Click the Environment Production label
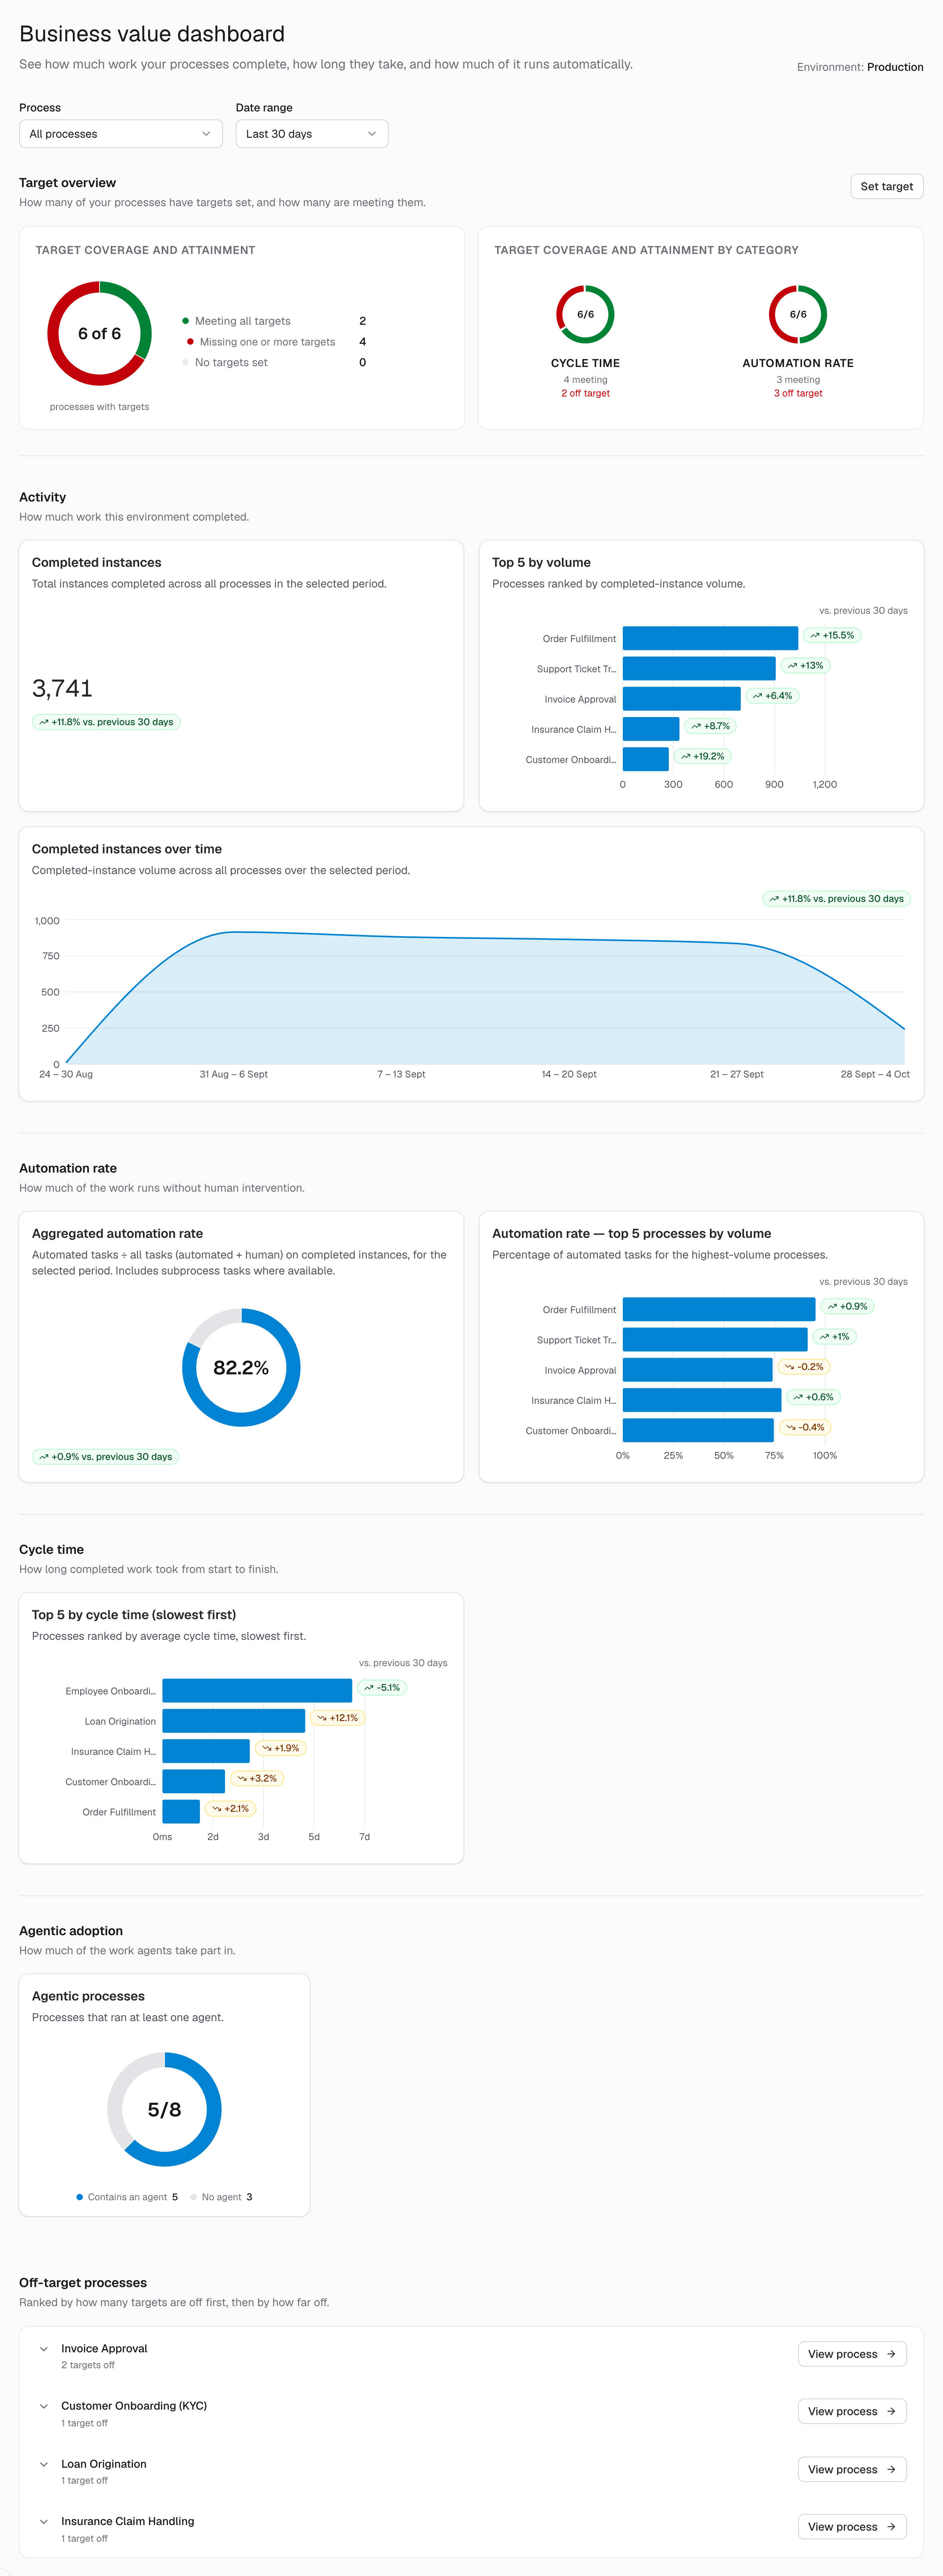 pyautogui.click(x=860, y=67)
